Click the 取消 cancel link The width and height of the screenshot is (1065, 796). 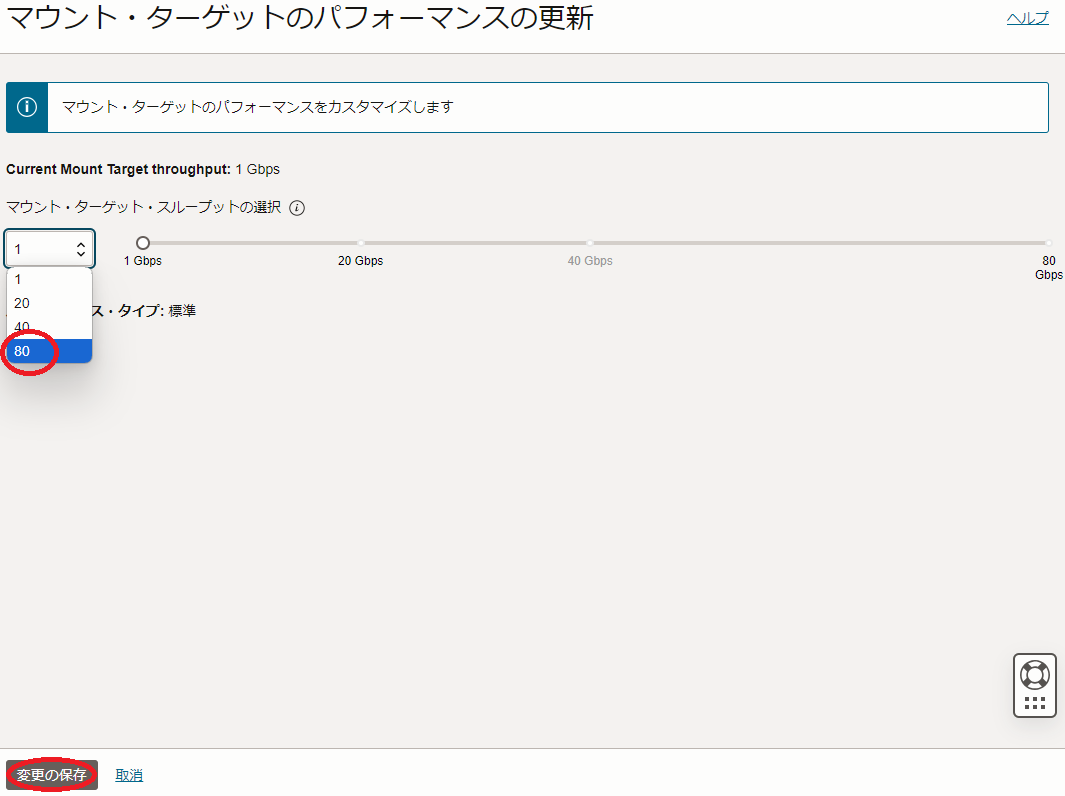click(x=129, y=775)
